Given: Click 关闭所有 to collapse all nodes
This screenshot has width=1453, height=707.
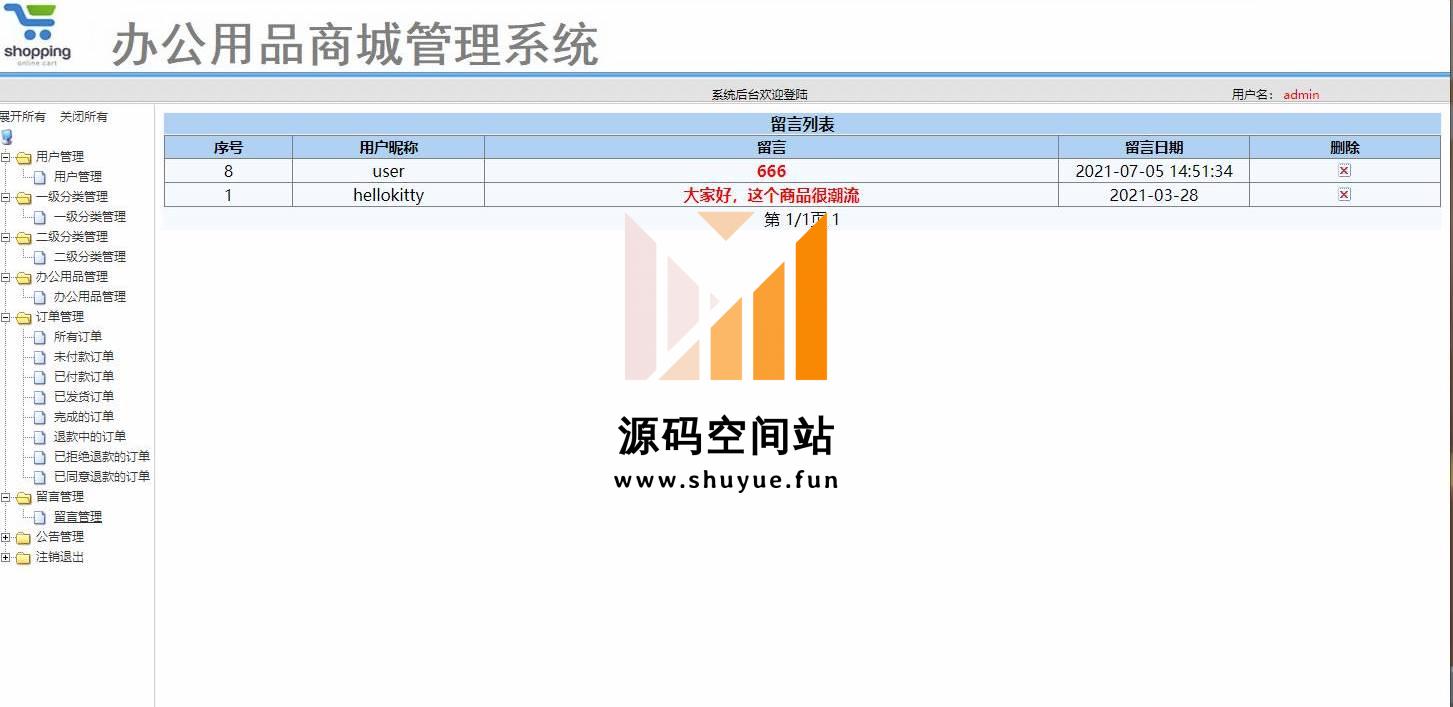Looking at the screenshot, I should [84, 117].
